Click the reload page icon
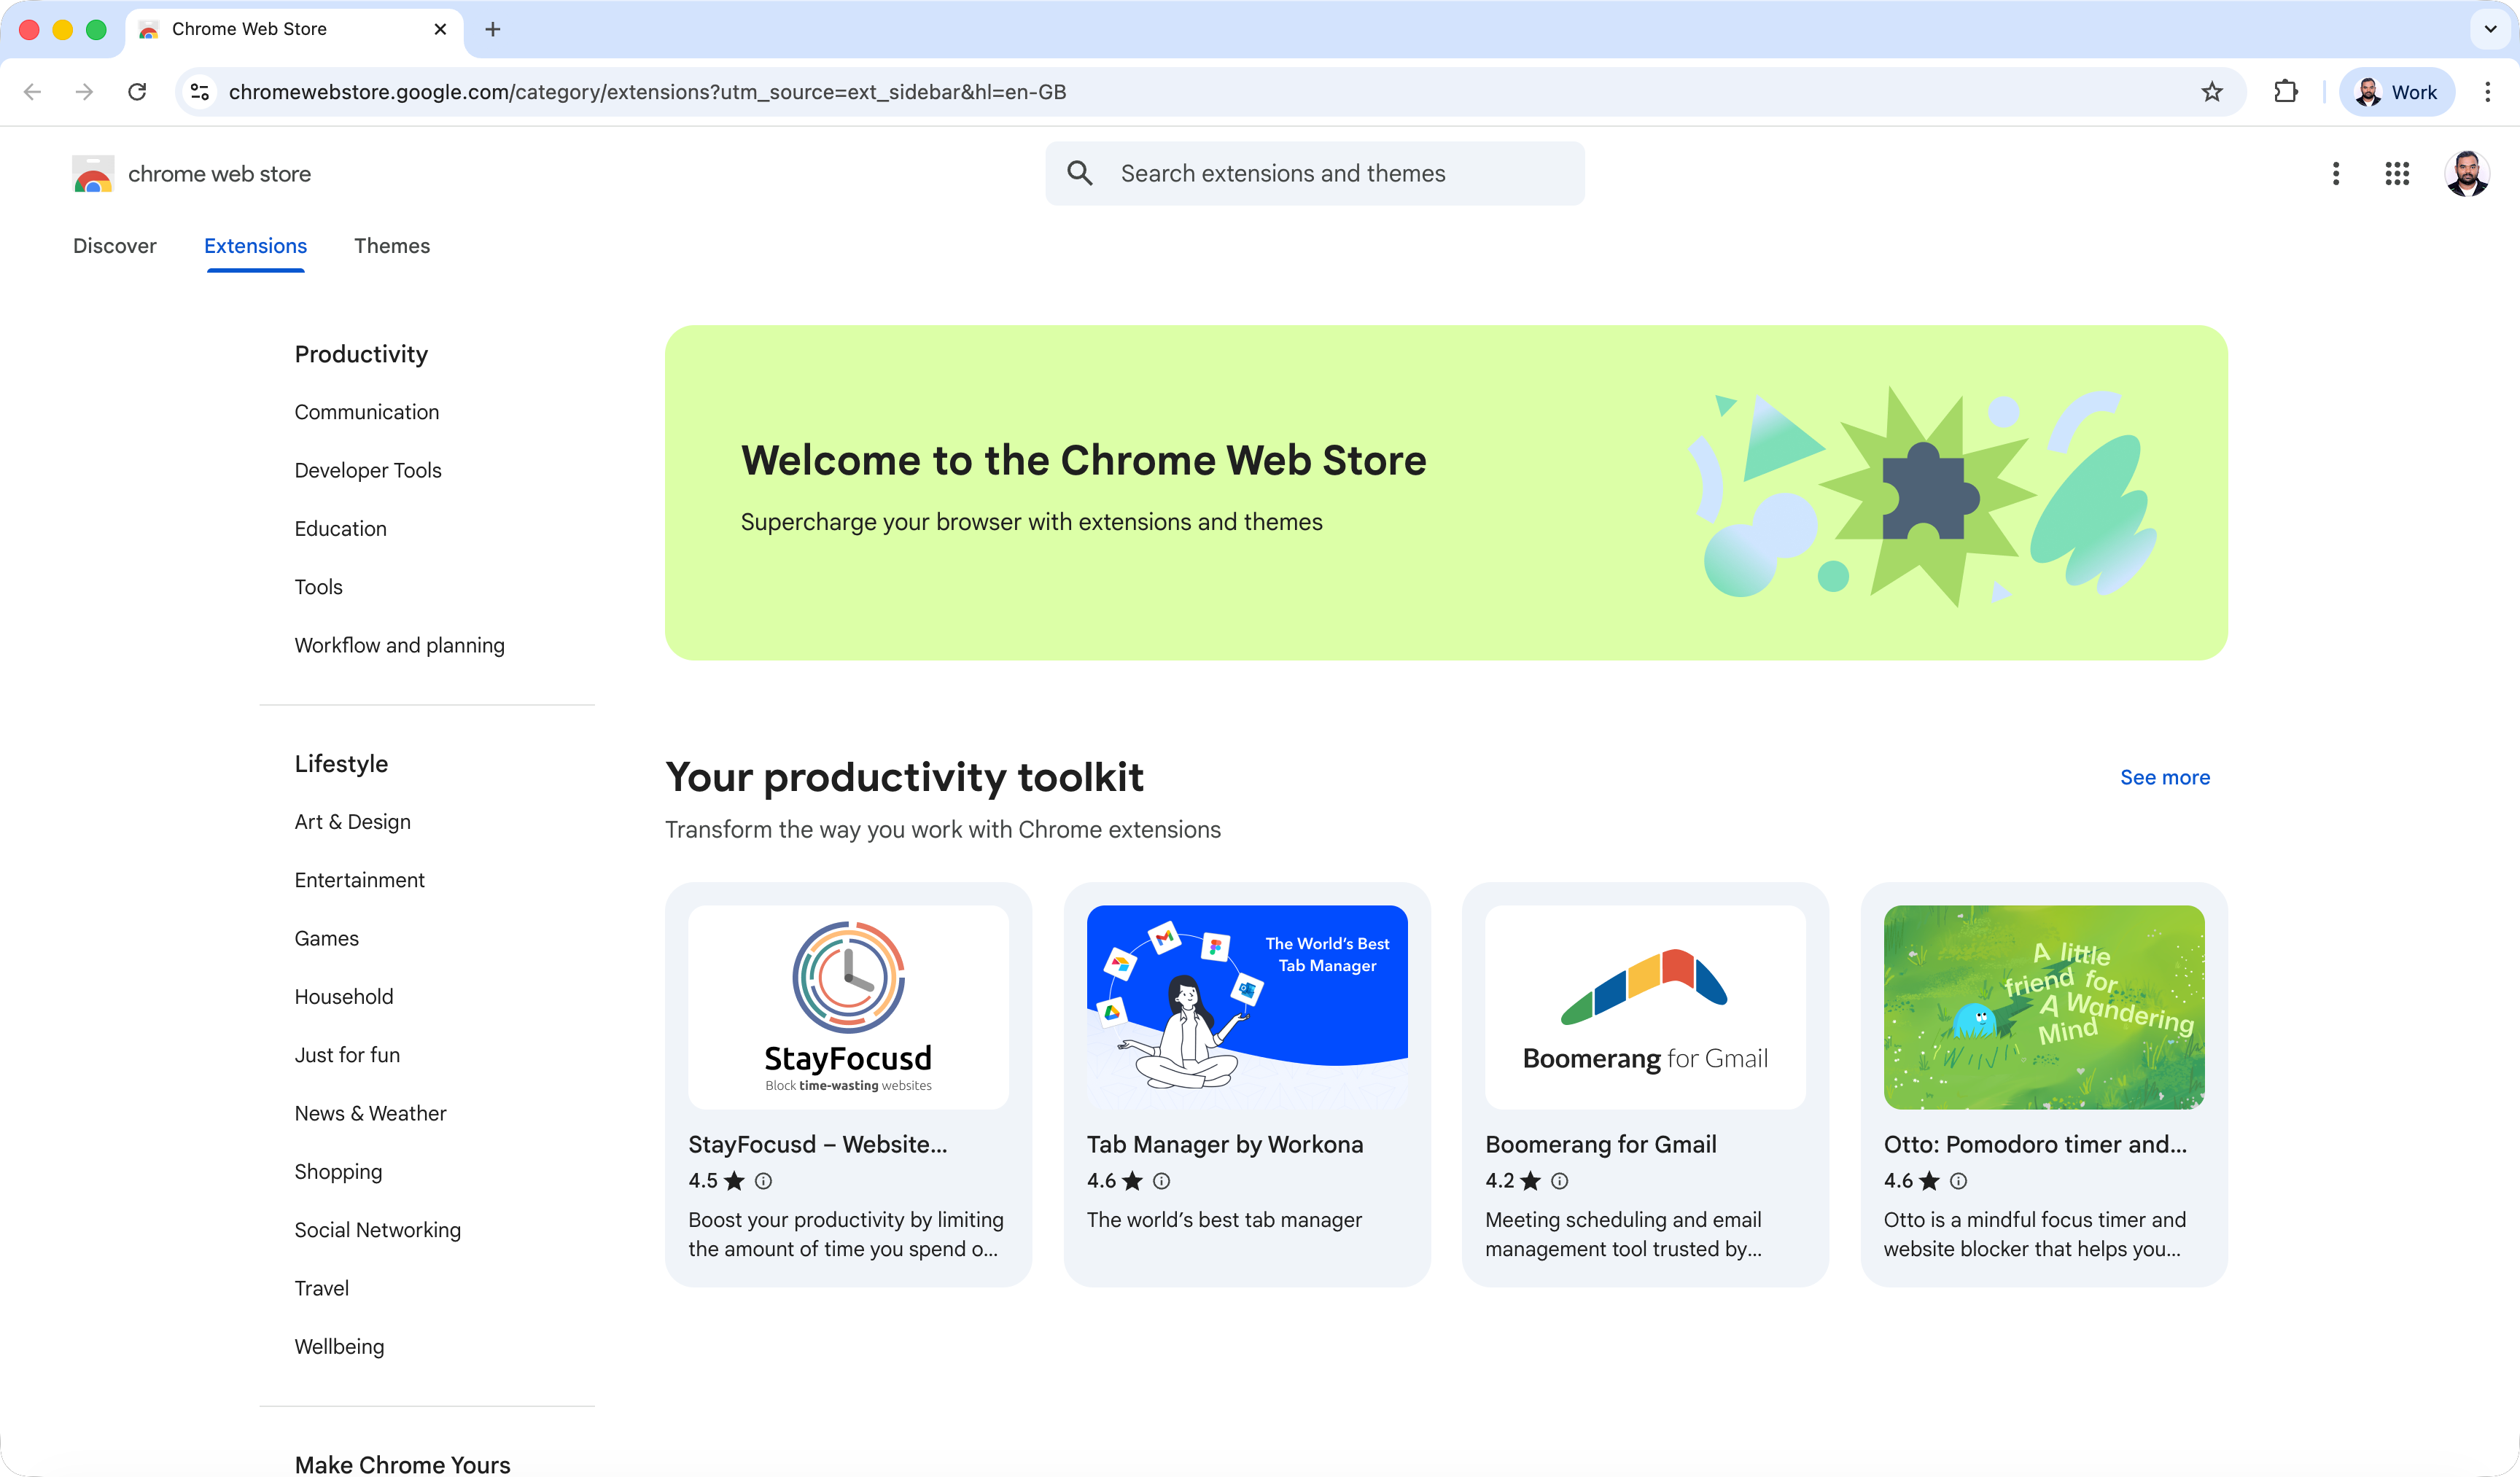2520x1477 pixels. click(138, 91)
